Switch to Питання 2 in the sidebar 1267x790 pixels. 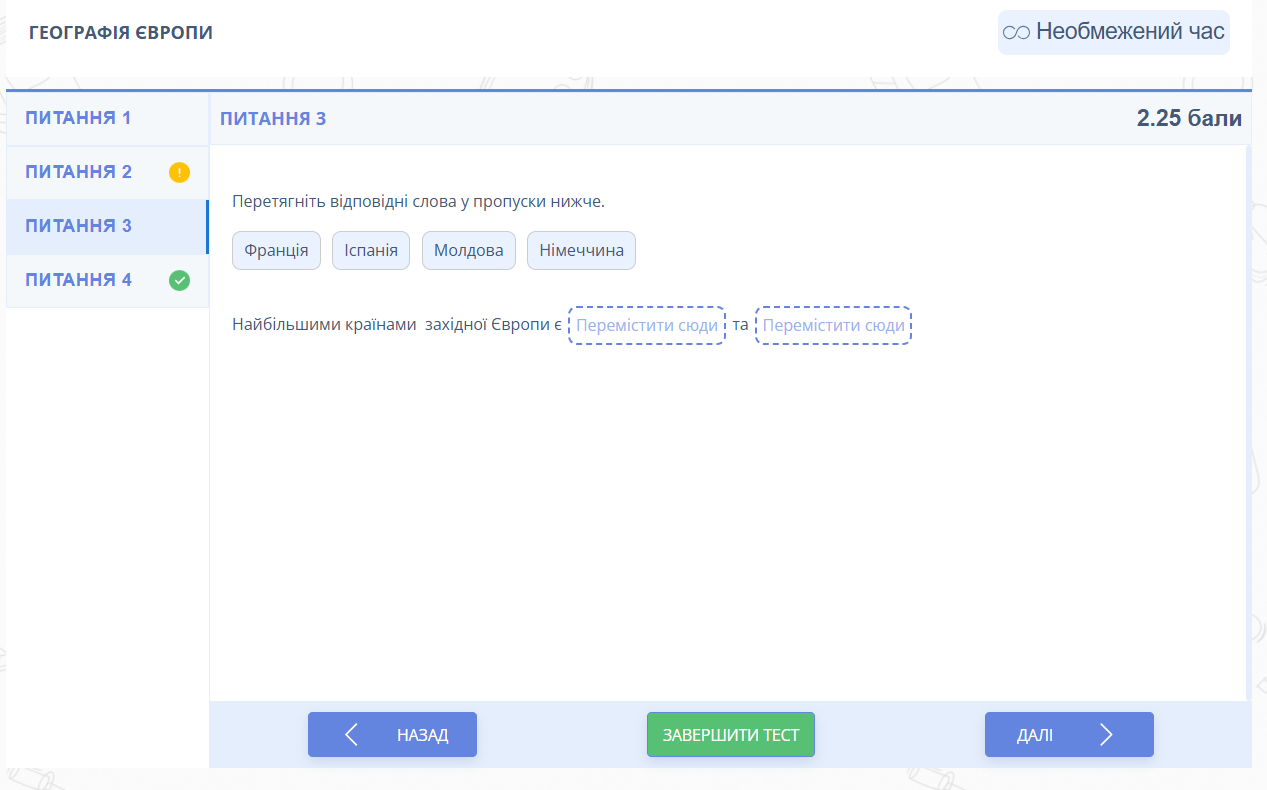pyautogui.click(x=78, y=172)
